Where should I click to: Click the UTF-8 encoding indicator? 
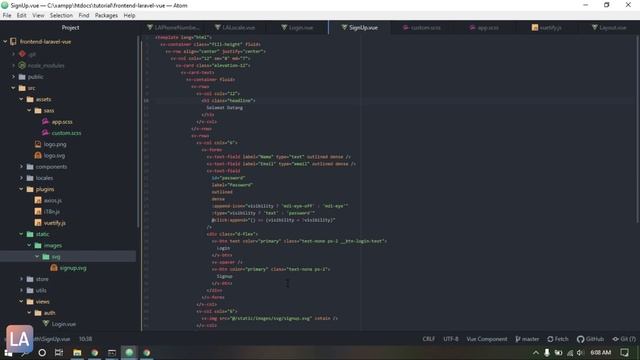(x=451, y=339)
